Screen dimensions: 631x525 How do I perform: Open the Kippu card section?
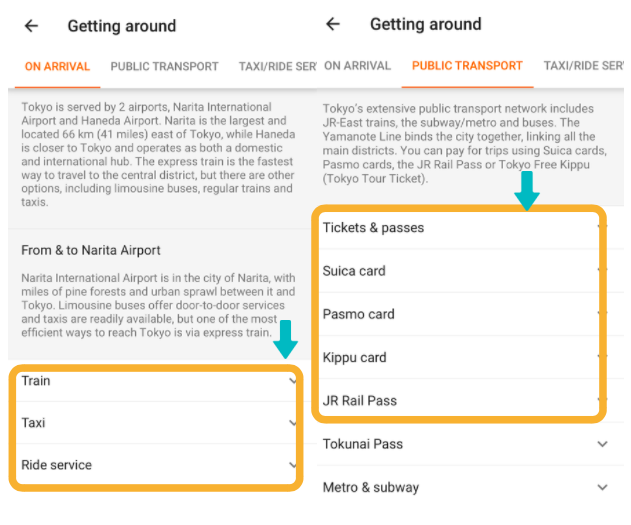[459, 357]
